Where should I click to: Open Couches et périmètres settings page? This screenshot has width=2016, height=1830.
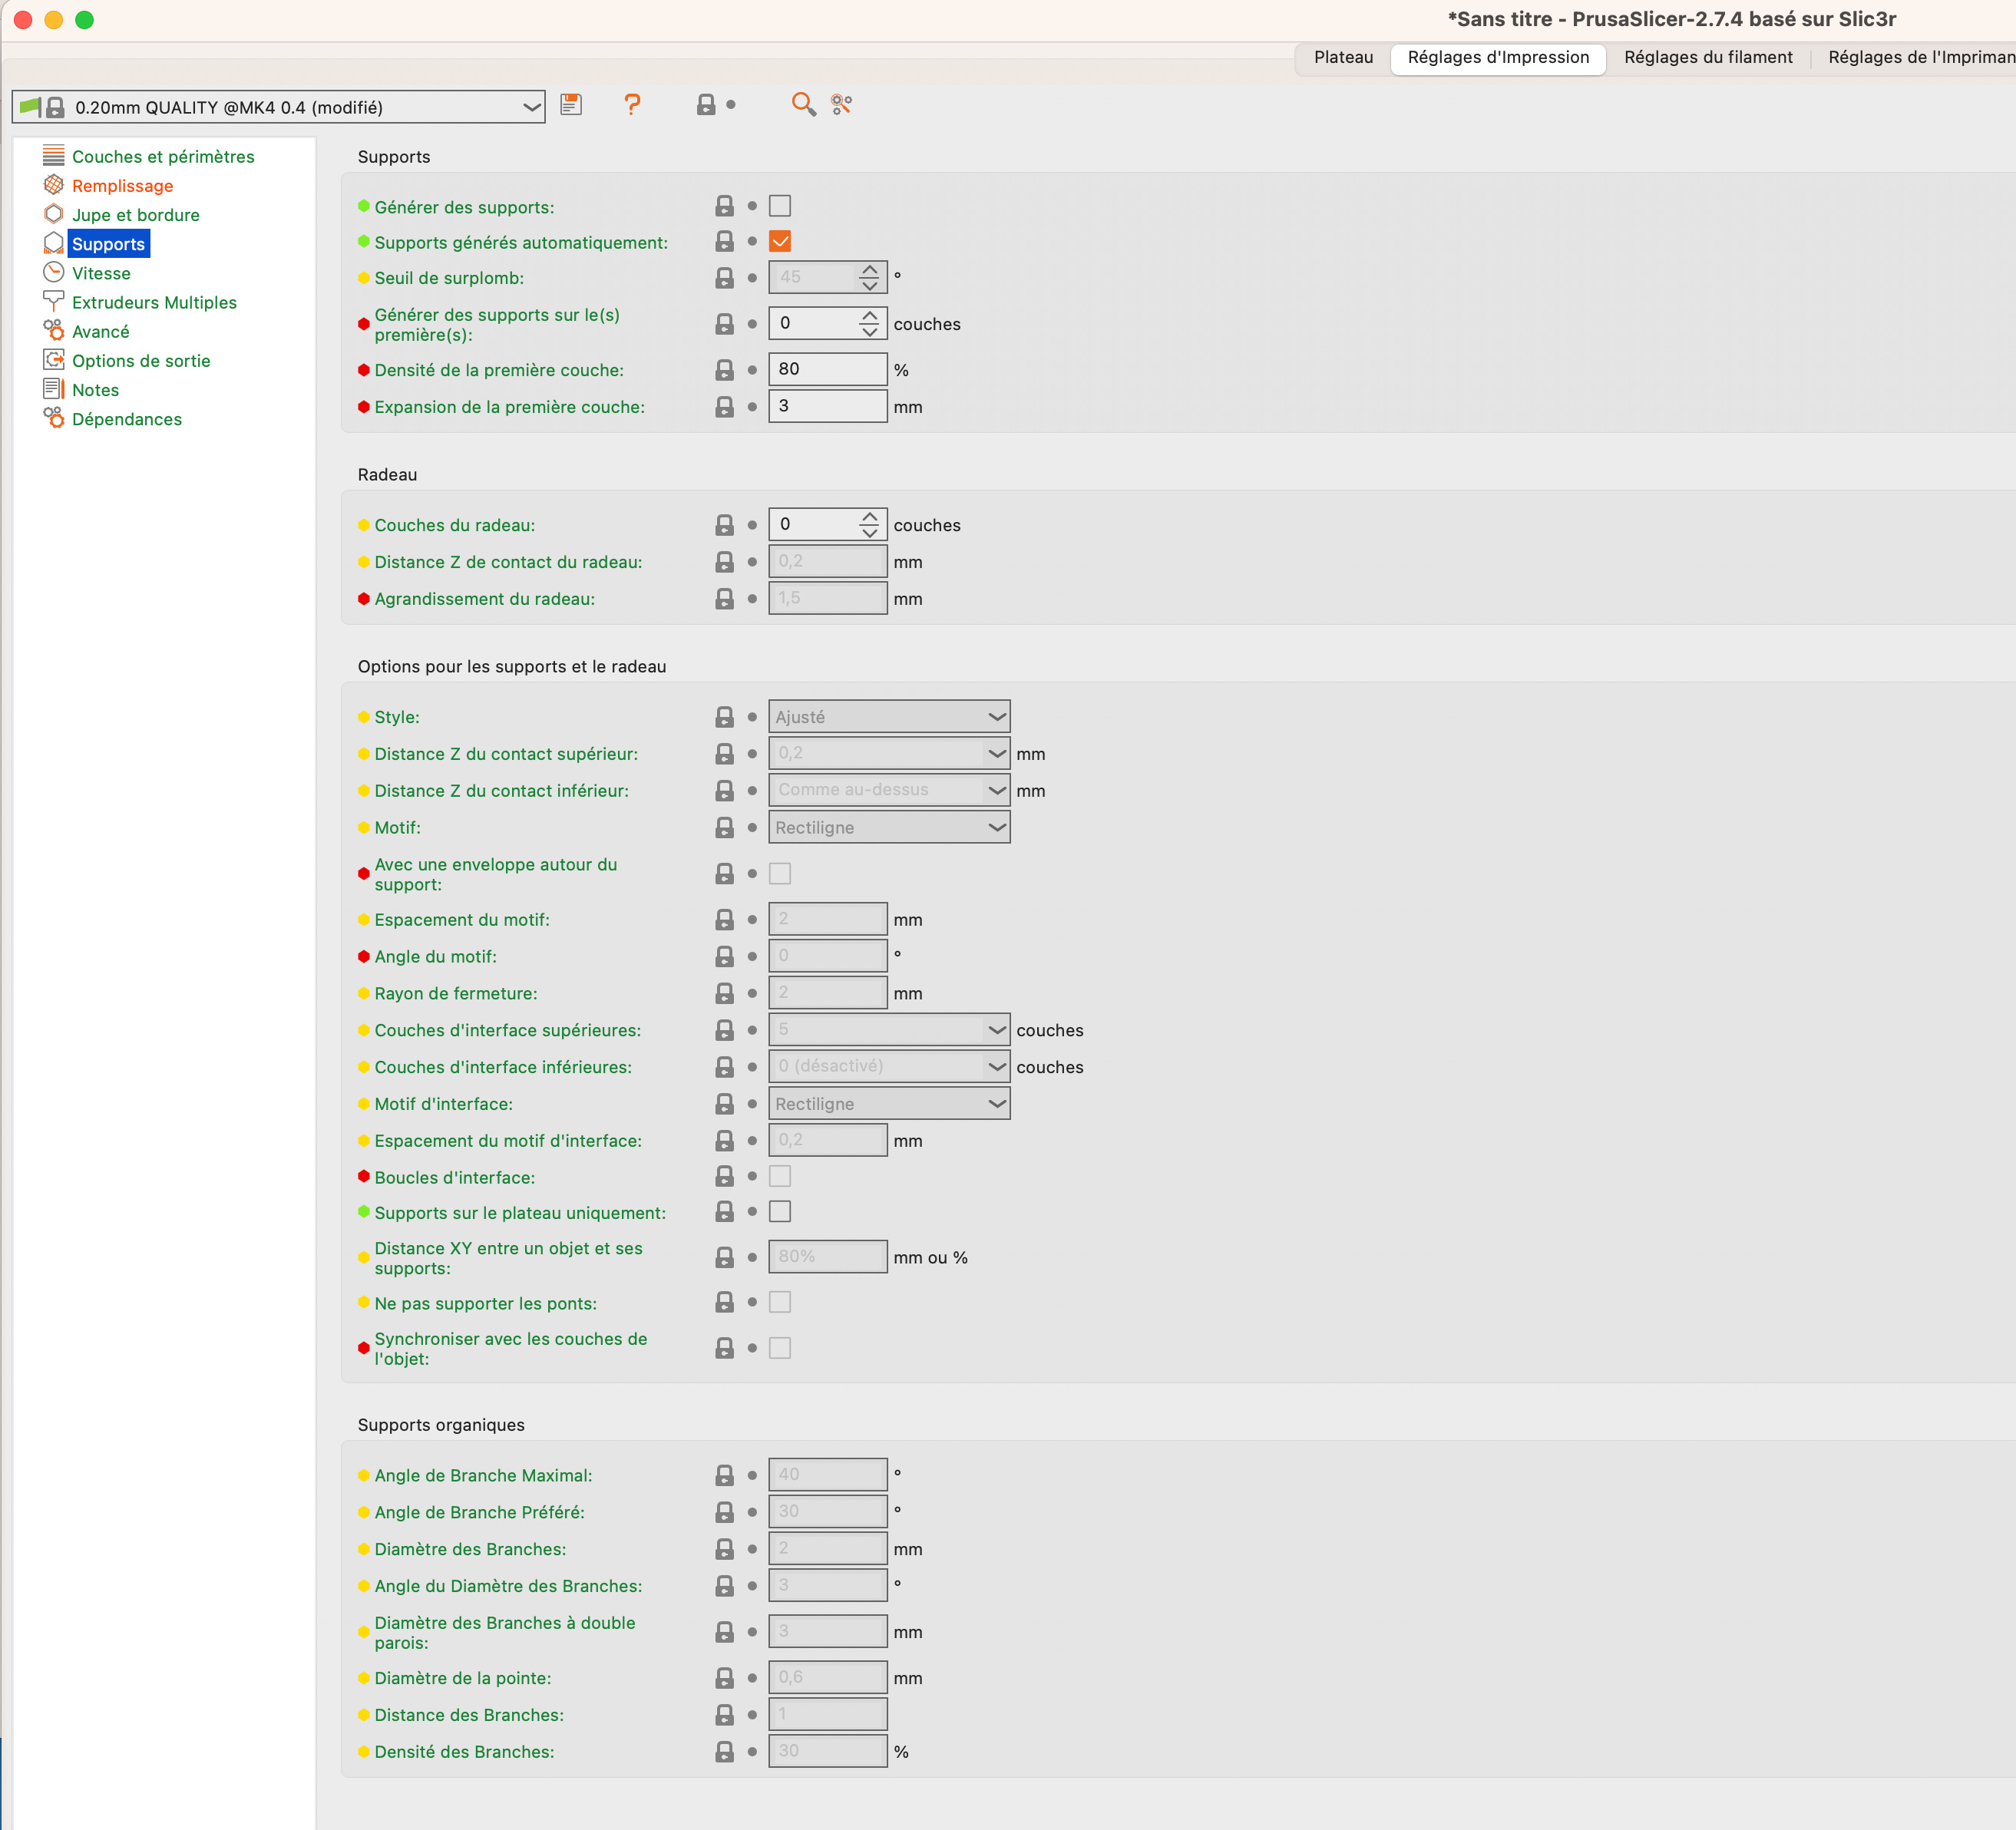pos(163,157)
